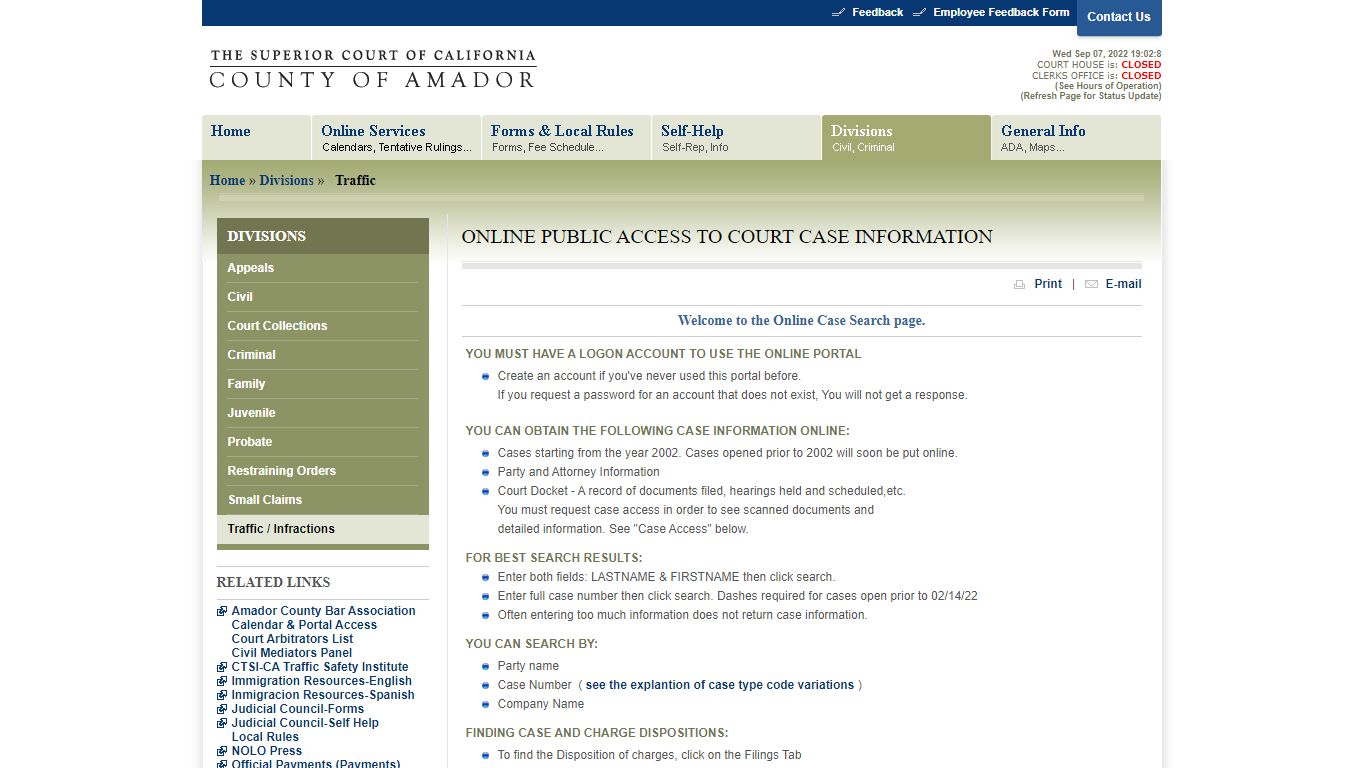Click 'Welcome to the Online Case Search page.' text
This screenshot has width=1366, height=768.
coord(801,321)
